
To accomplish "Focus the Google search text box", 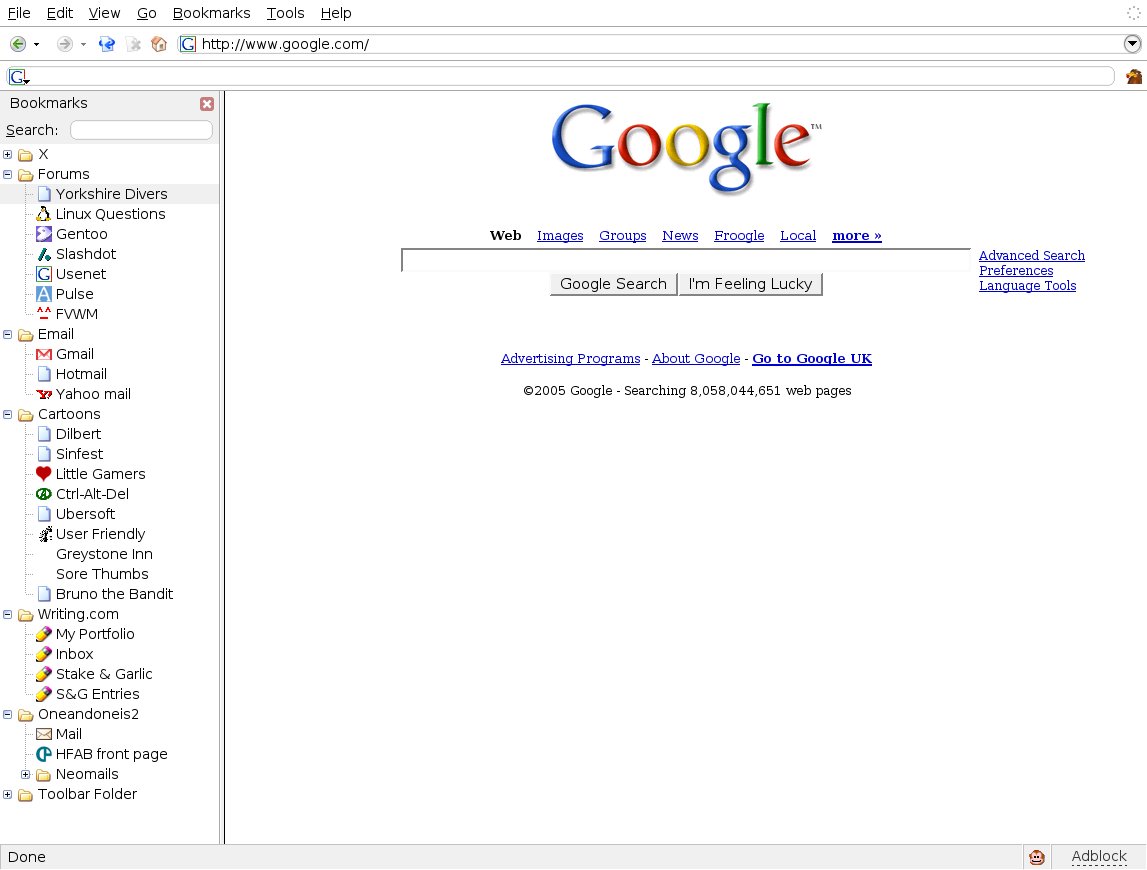I will [685, 260].
